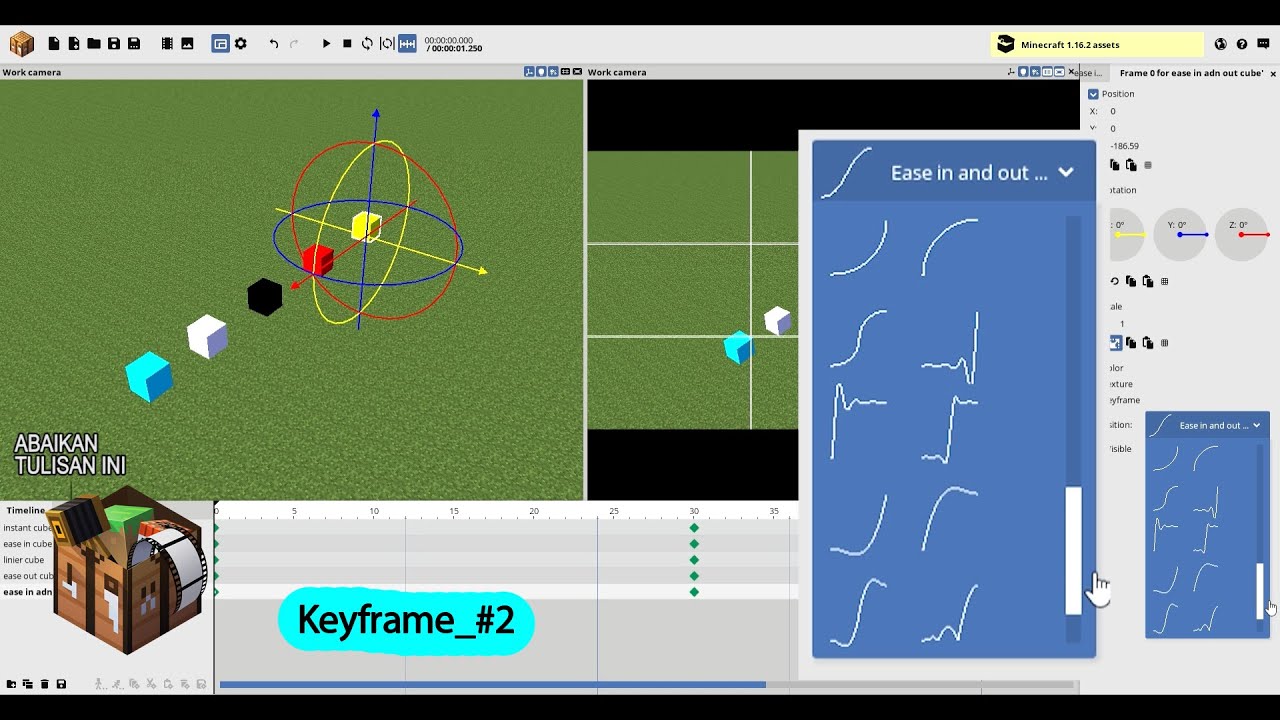1280x720 pixels.
Task: Click the rightmost icon in the top toolbar
Action: pyautogui.click(x=1262, y=44)
